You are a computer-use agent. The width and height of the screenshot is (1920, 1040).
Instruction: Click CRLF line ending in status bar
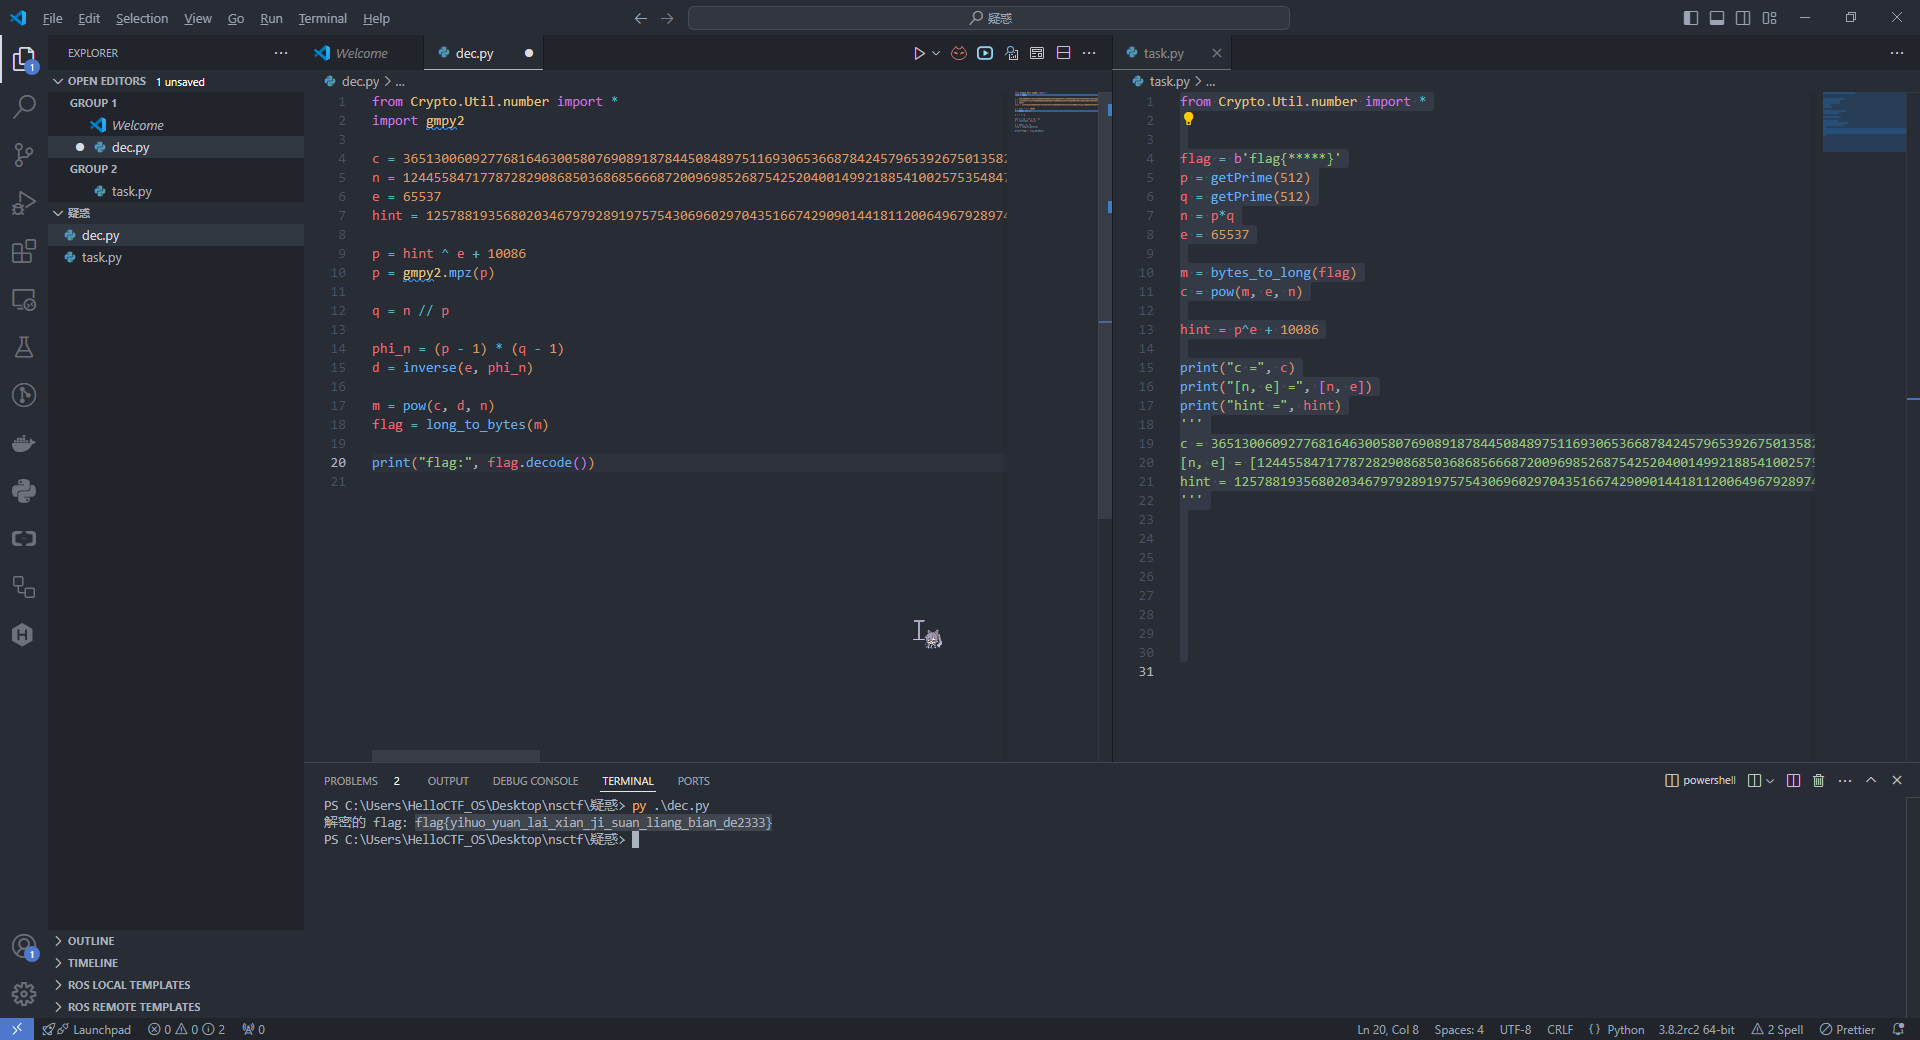(x=1559, y=1029)
